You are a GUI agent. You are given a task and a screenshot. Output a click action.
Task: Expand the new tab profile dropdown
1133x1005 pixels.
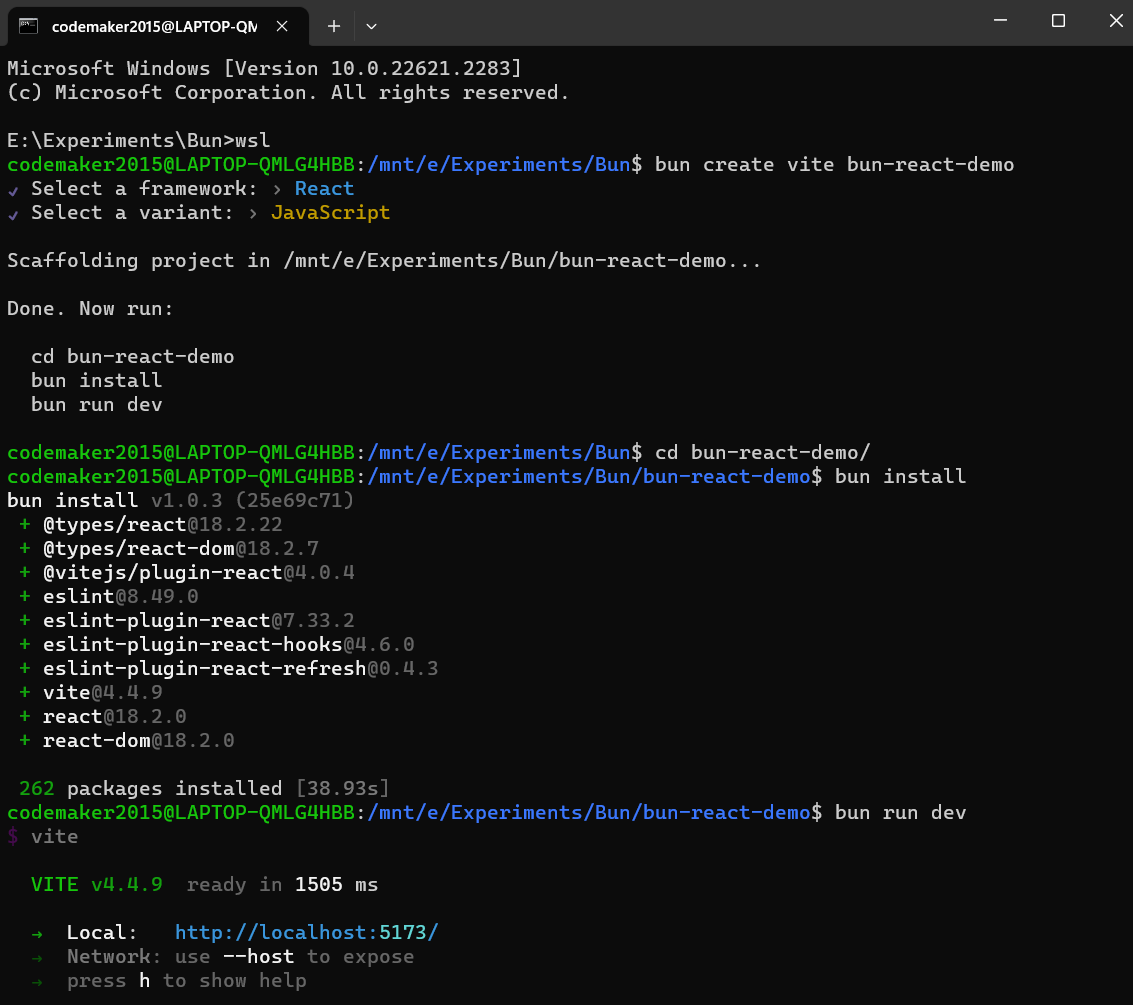click(x=371, y=26)
